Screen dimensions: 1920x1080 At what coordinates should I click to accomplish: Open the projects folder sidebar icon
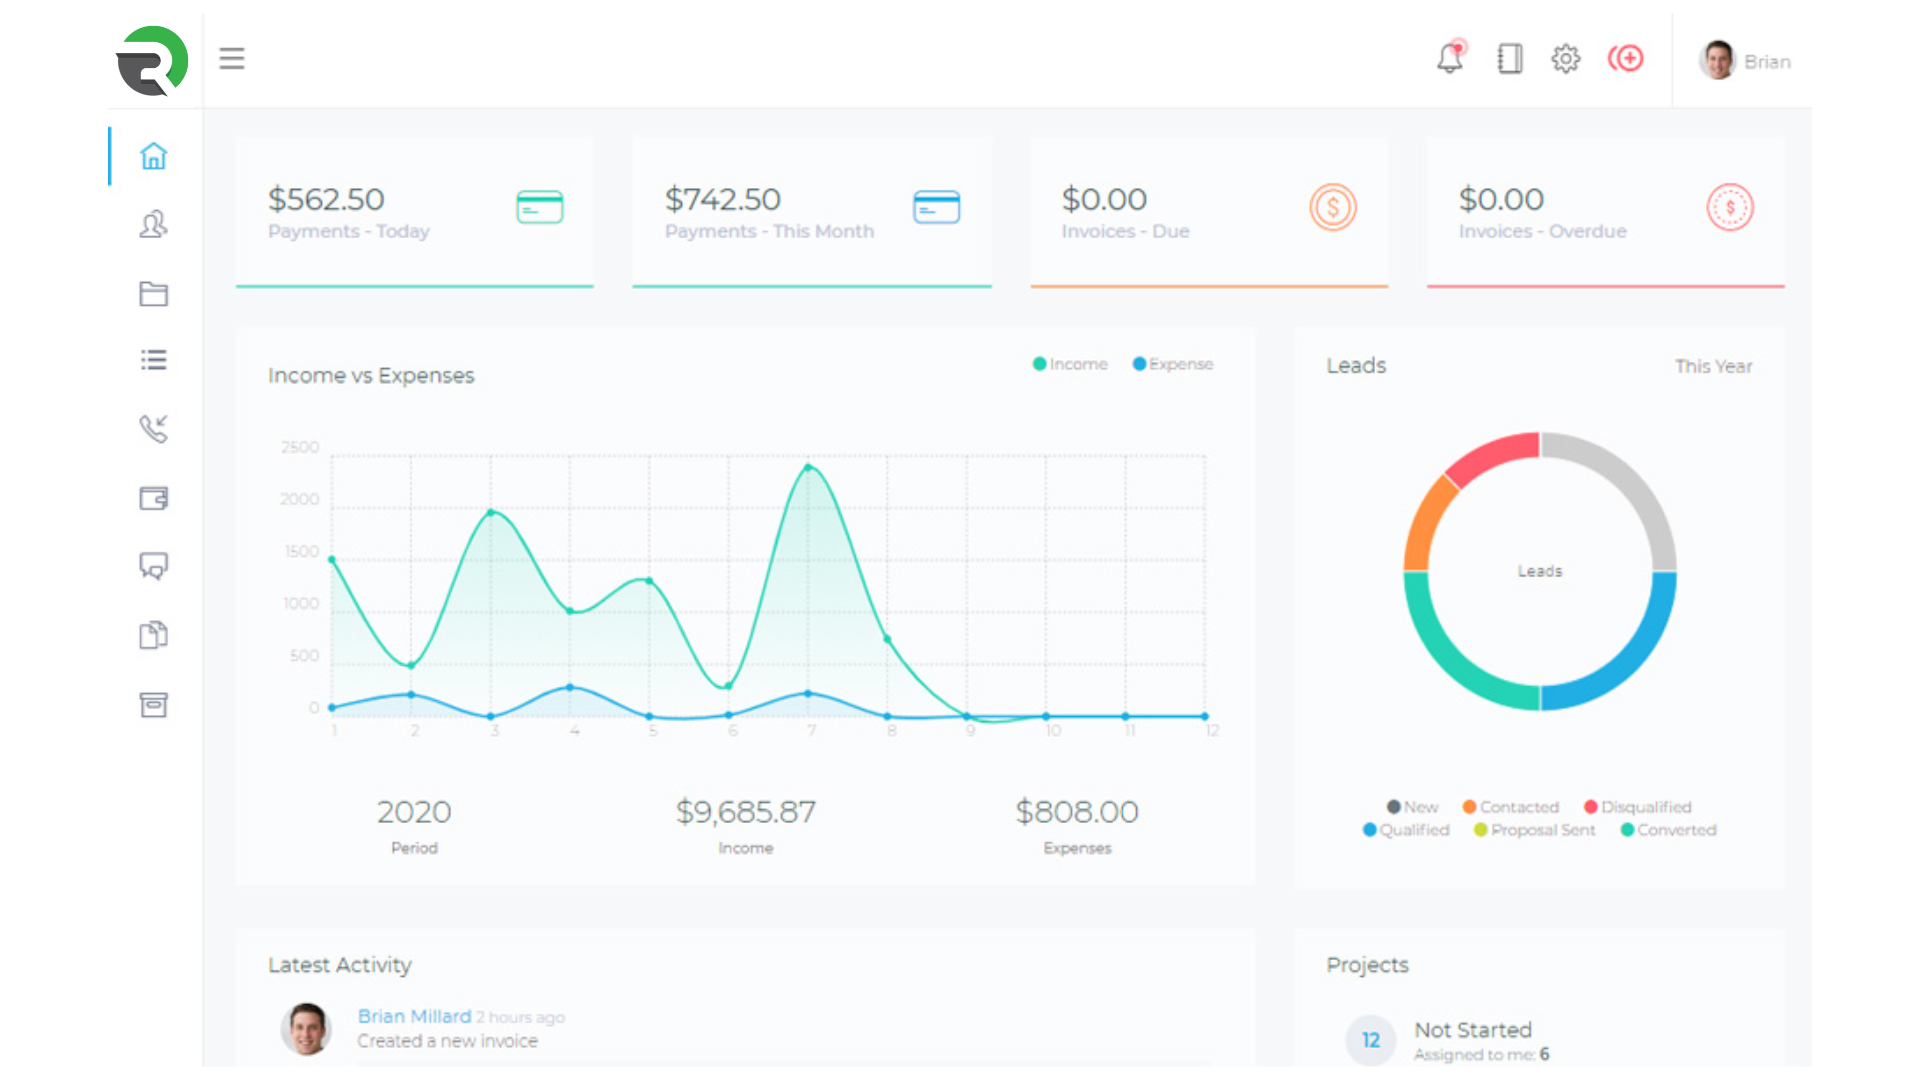coord(153,293)
